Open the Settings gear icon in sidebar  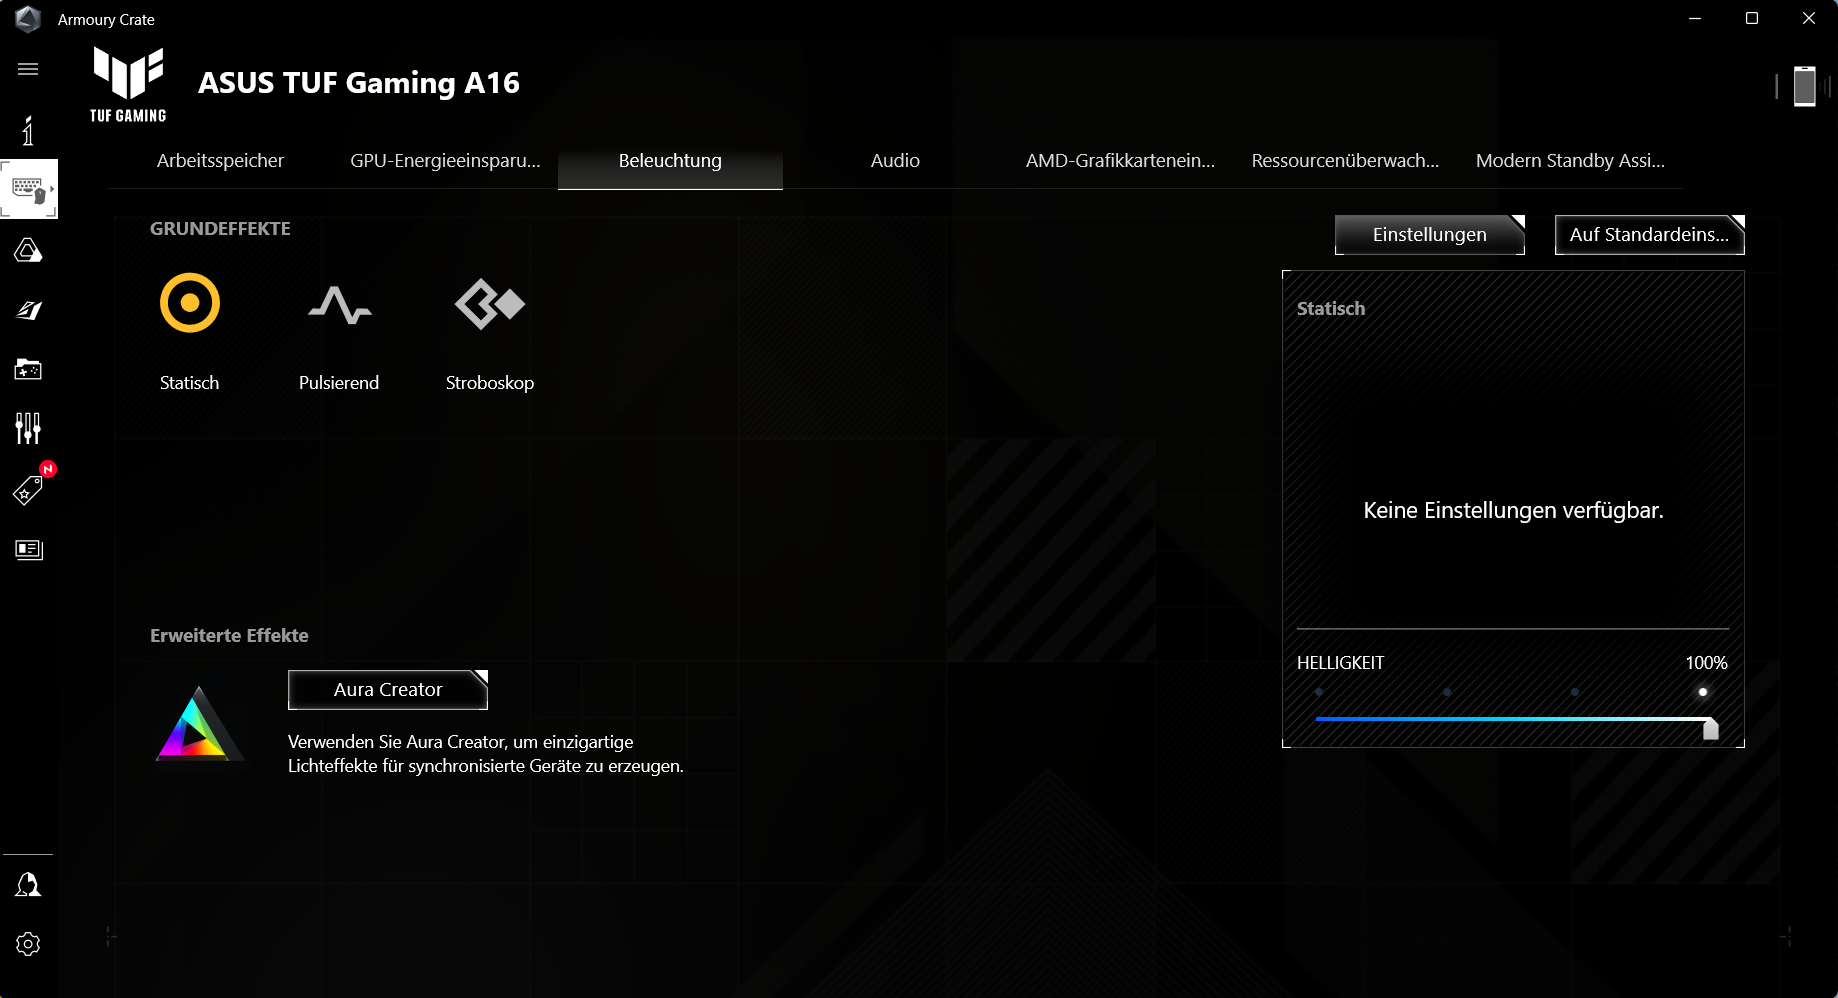[28, 944]
